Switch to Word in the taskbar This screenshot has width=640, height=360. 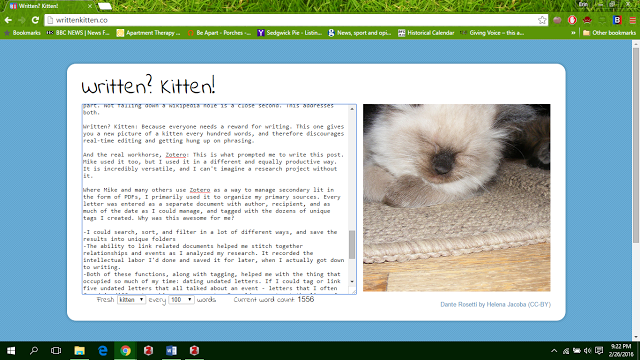click(171, 350)
